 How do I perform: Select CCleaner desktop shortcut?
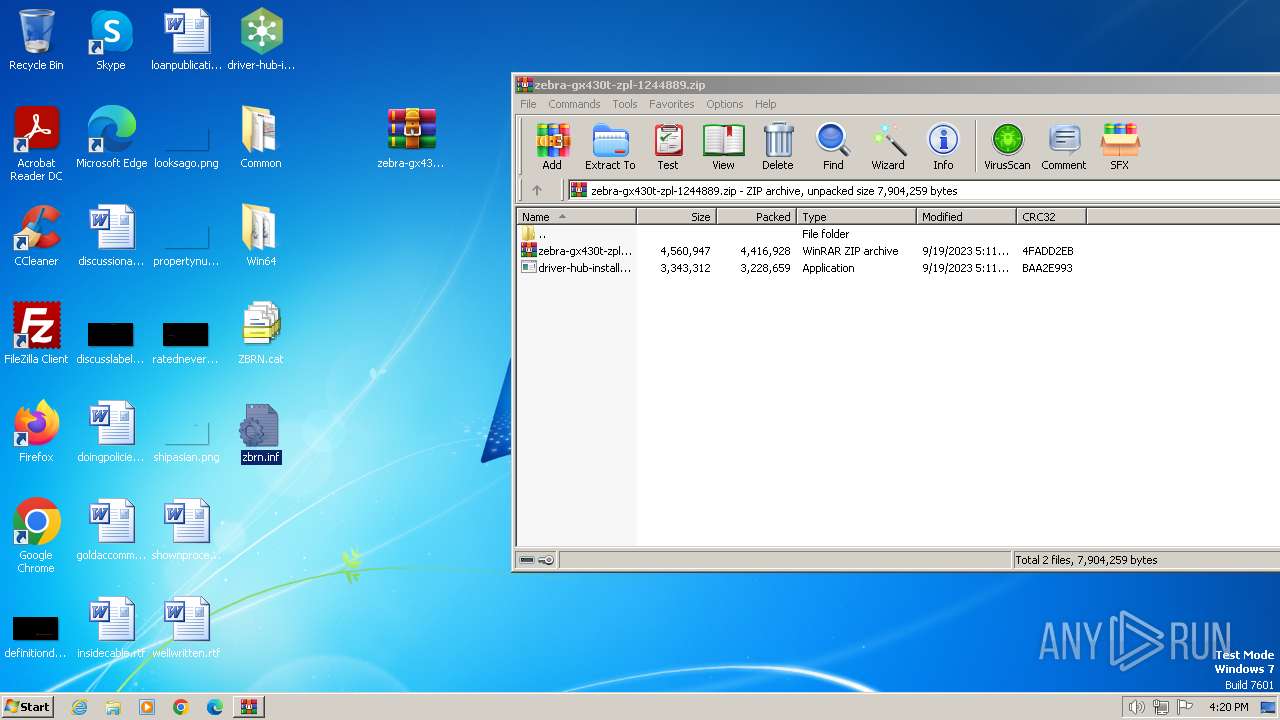[x=36, y=236]
